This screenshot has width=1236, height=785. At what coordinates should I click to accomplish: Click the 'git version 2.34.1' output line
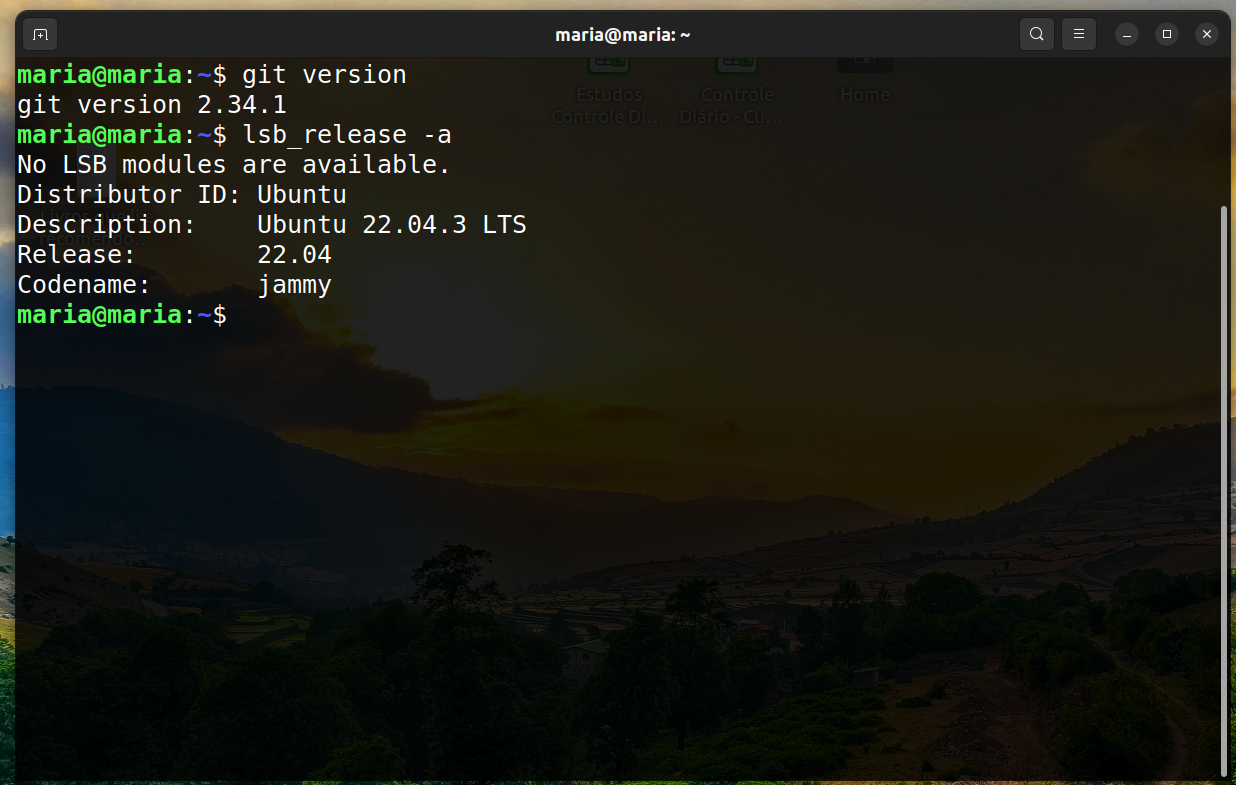pos(152,105)
